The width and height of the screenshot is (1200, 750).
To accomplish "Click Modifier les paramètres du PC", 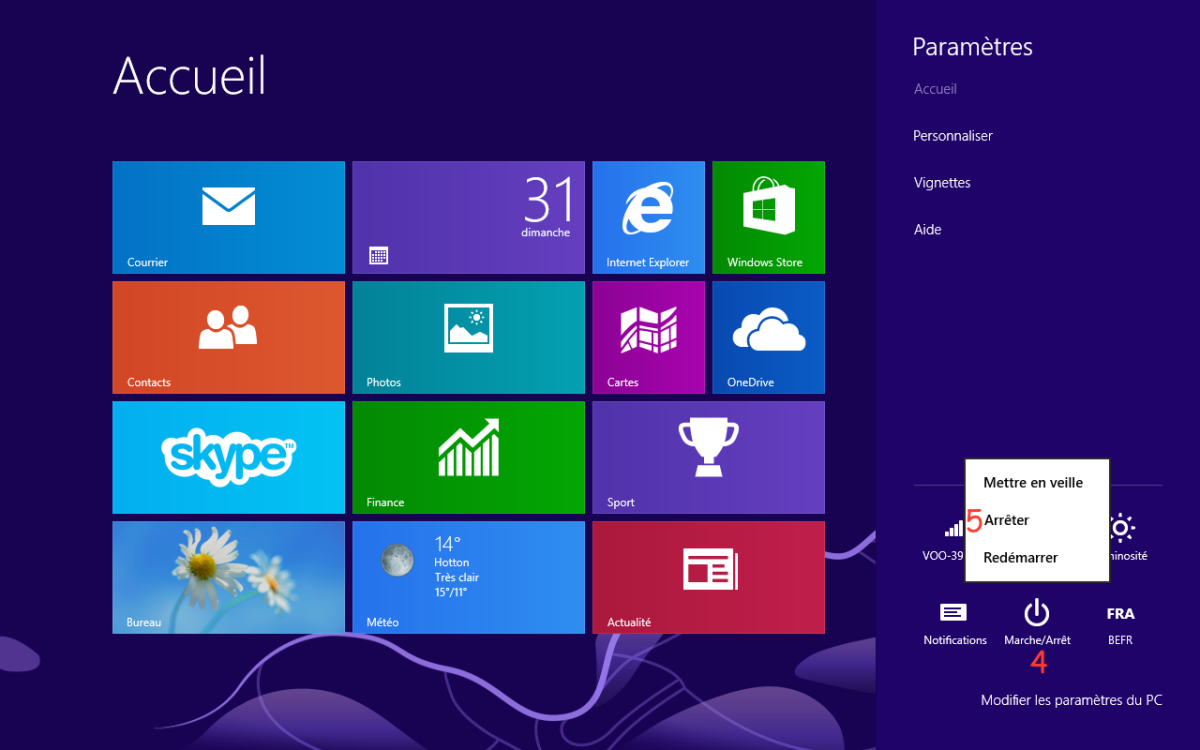I will (1071, 701).
